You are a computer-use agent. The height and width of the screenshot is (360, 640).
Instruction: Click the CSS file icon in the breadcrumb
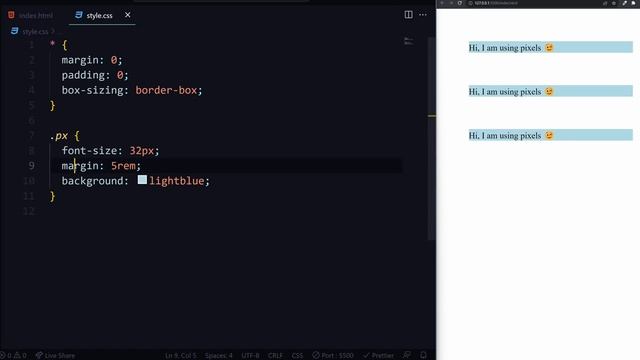[x=14, y=31]
